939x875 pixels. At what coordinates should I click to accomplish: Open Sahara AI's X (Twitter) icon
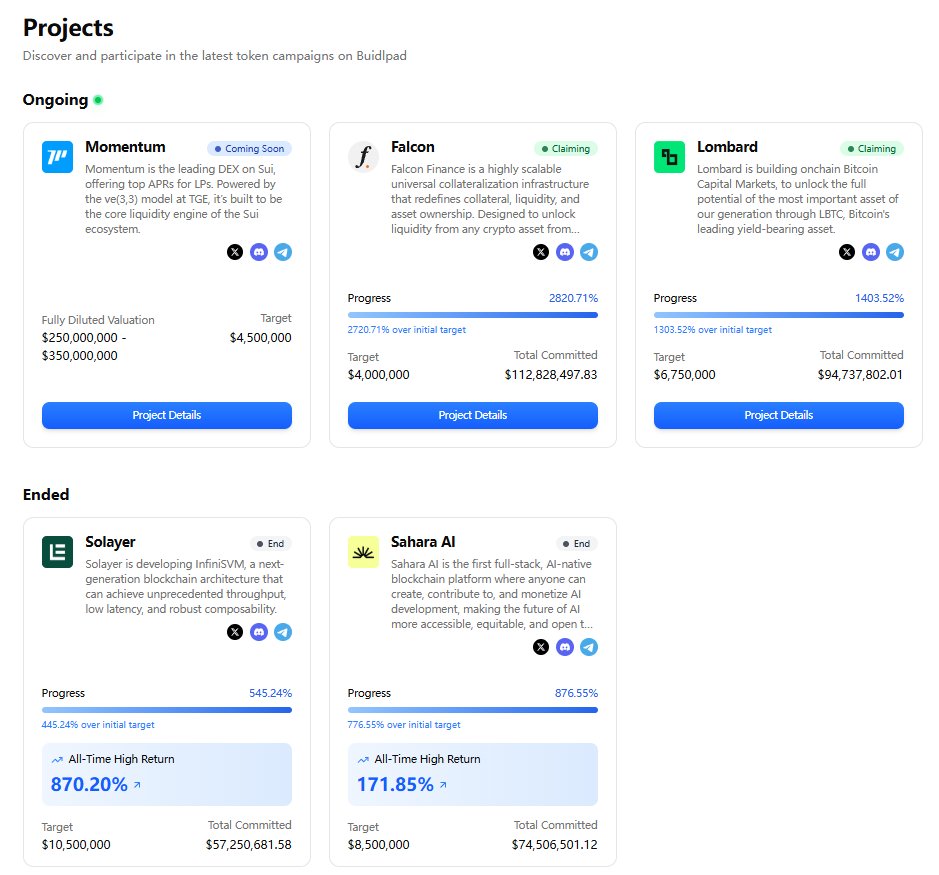click(541, 647)
